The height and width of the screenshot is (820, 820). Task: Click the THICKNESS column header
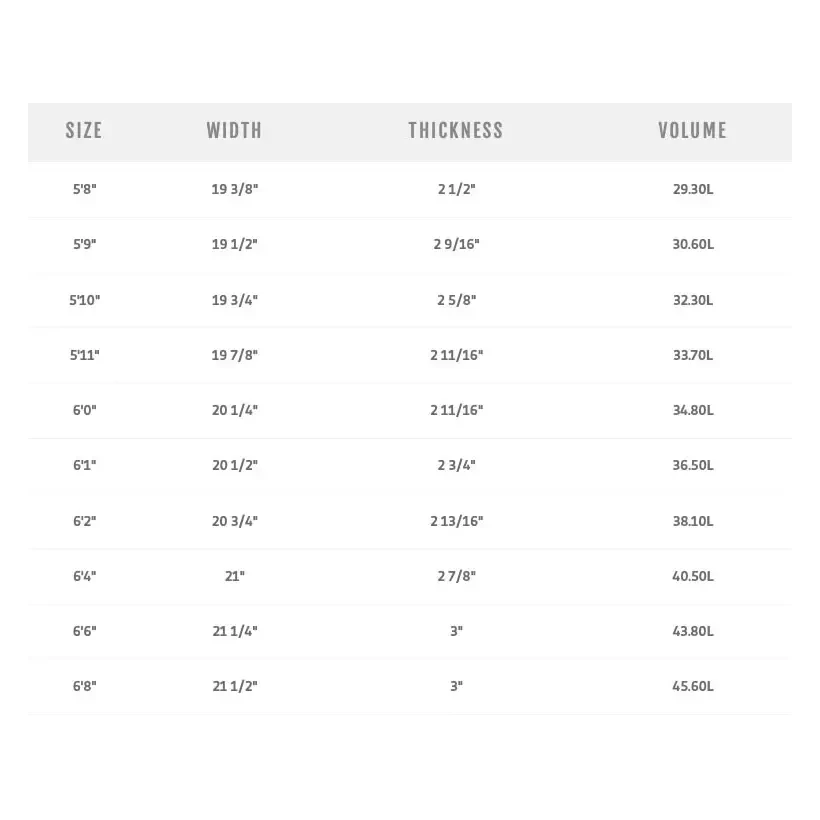click(x=455, y=130)
